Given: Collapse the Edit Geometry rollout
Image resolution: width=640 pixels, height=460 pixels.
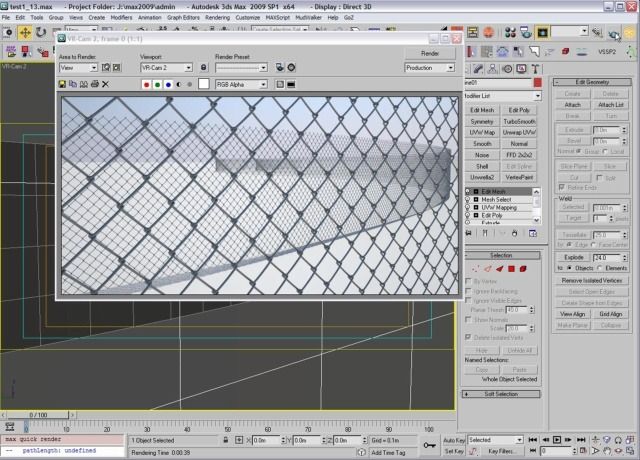Looking at the screenshot, I should click(x=591, y=82).
